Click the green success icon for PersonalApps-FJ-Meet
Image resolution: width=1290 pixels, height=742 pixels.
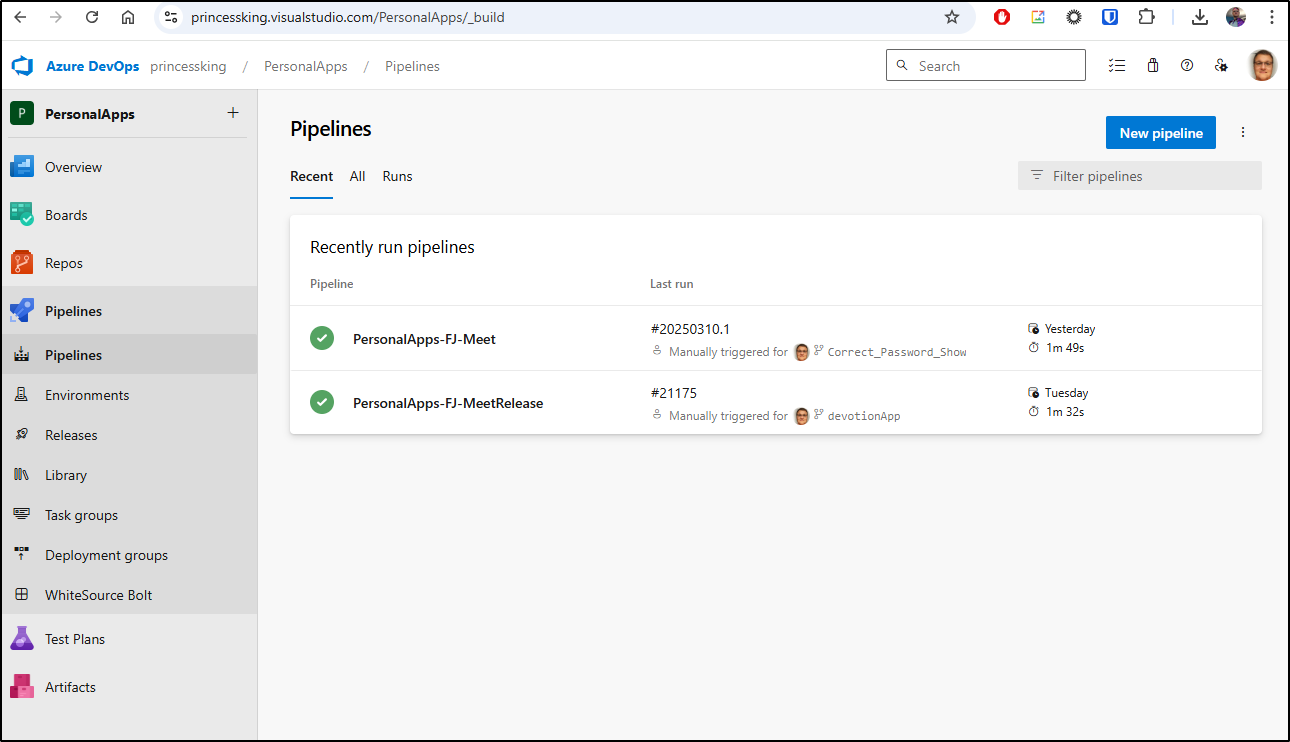pyautogui.click(x=322, y=339)
